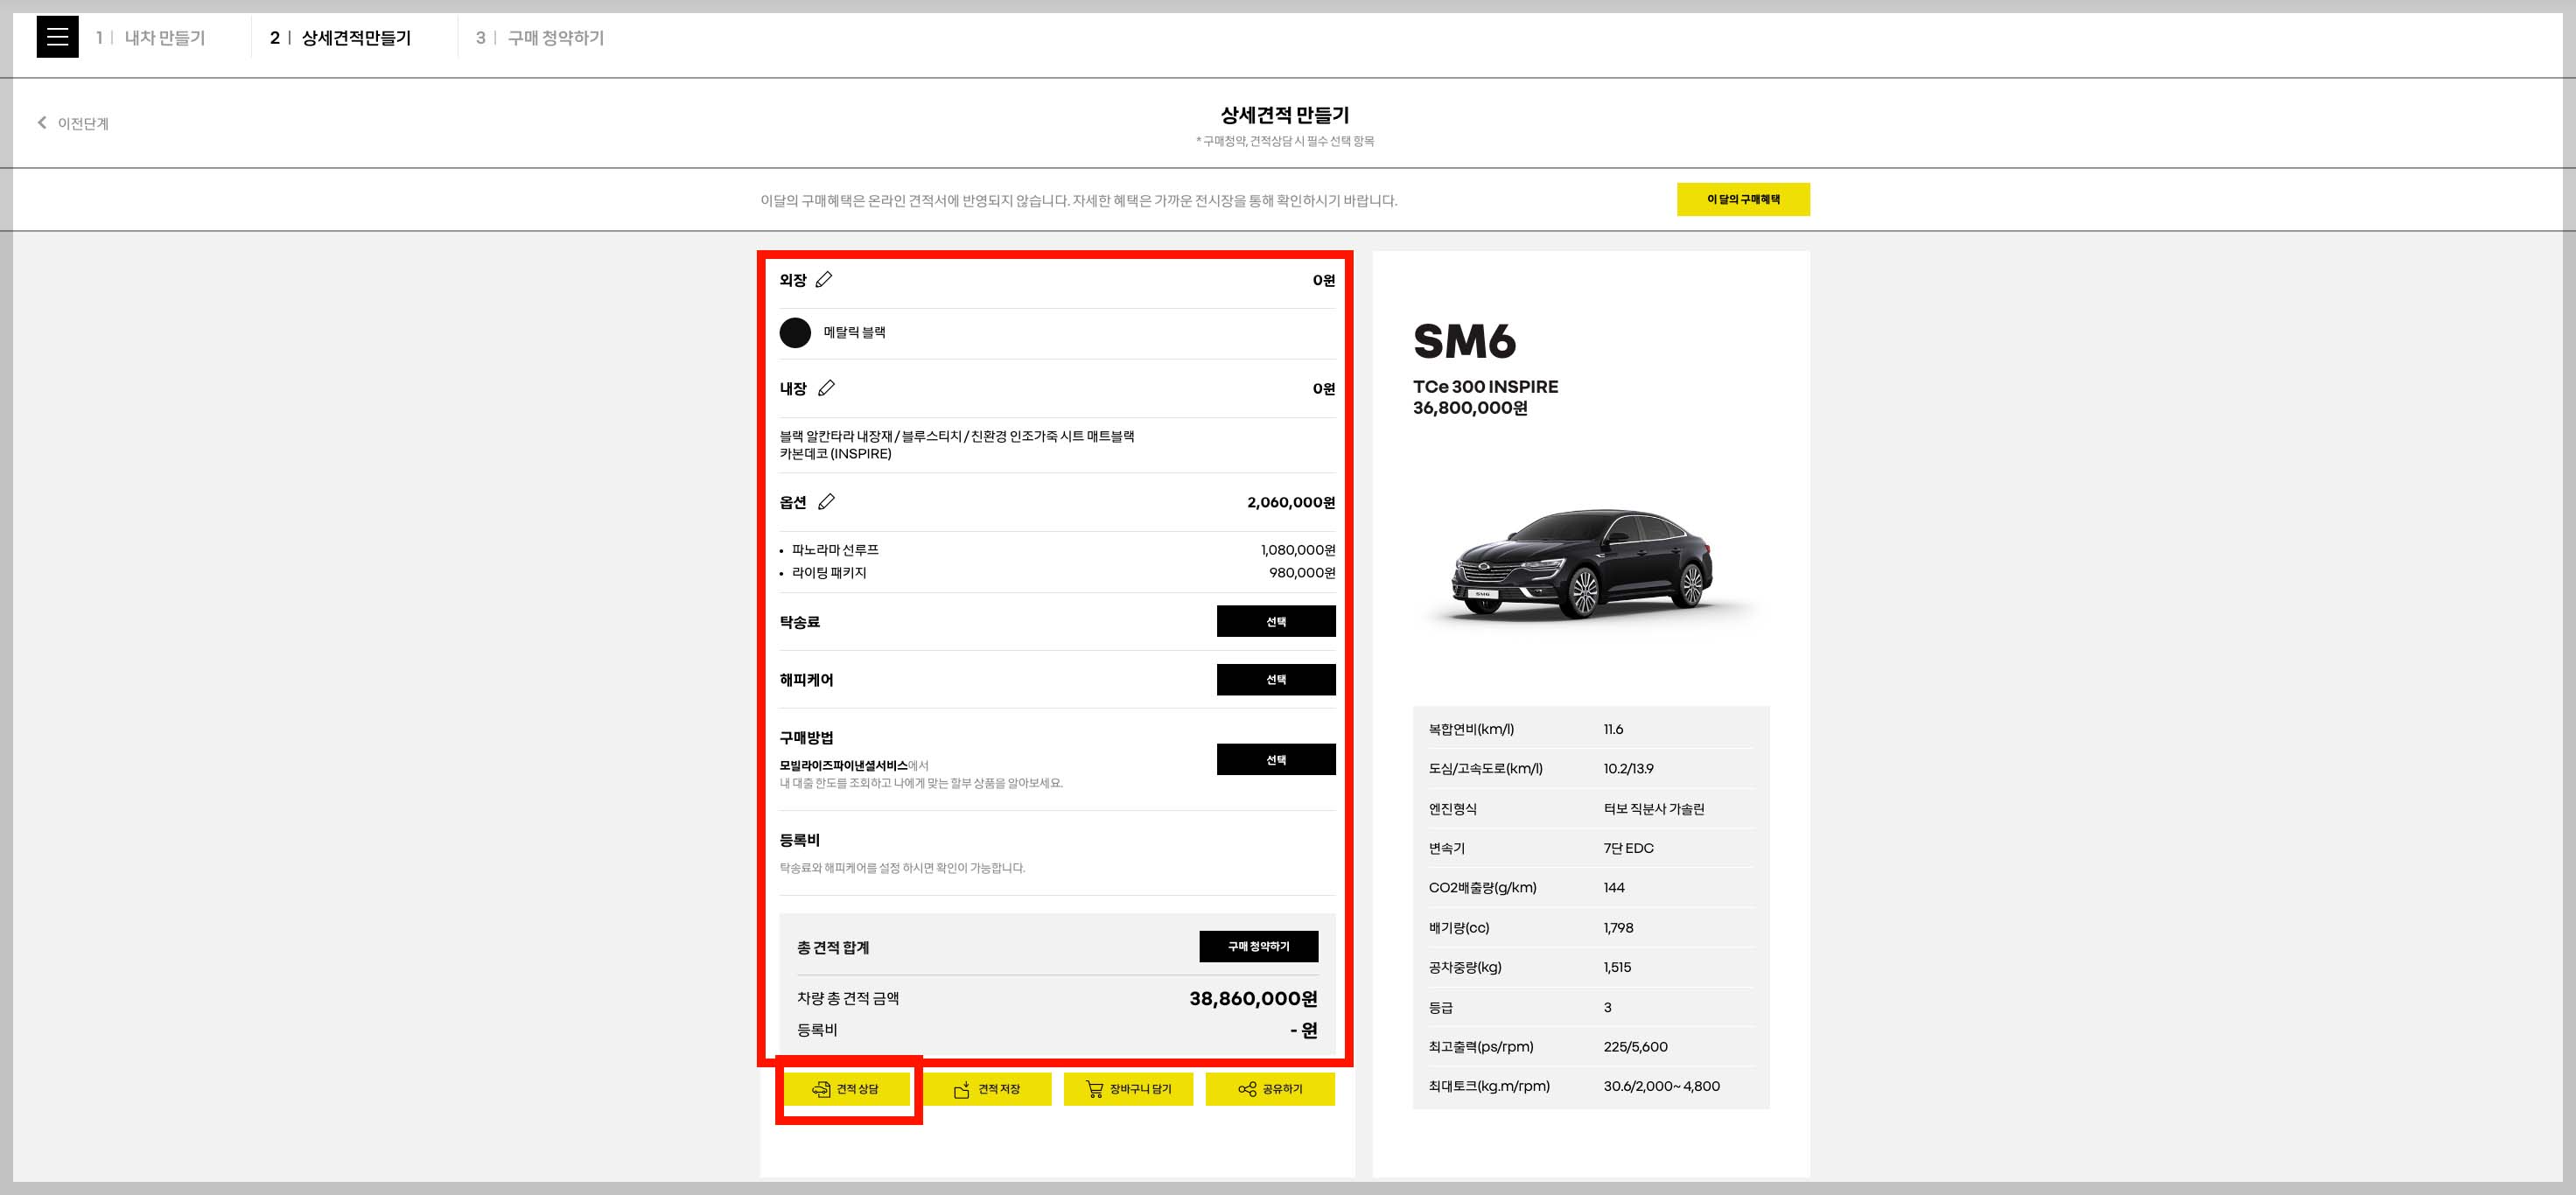Click the 견적 저장 save button
The image size is (2576, 1195).
[x=987, y=1089]
